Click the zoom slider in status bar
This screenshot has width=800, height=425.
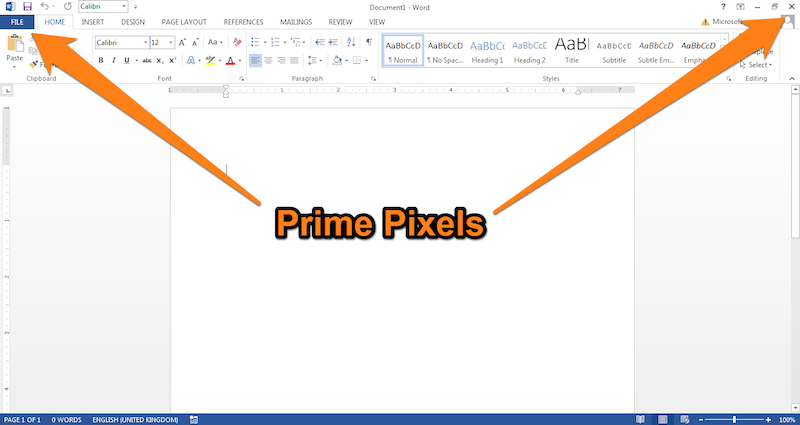(735, 419)
